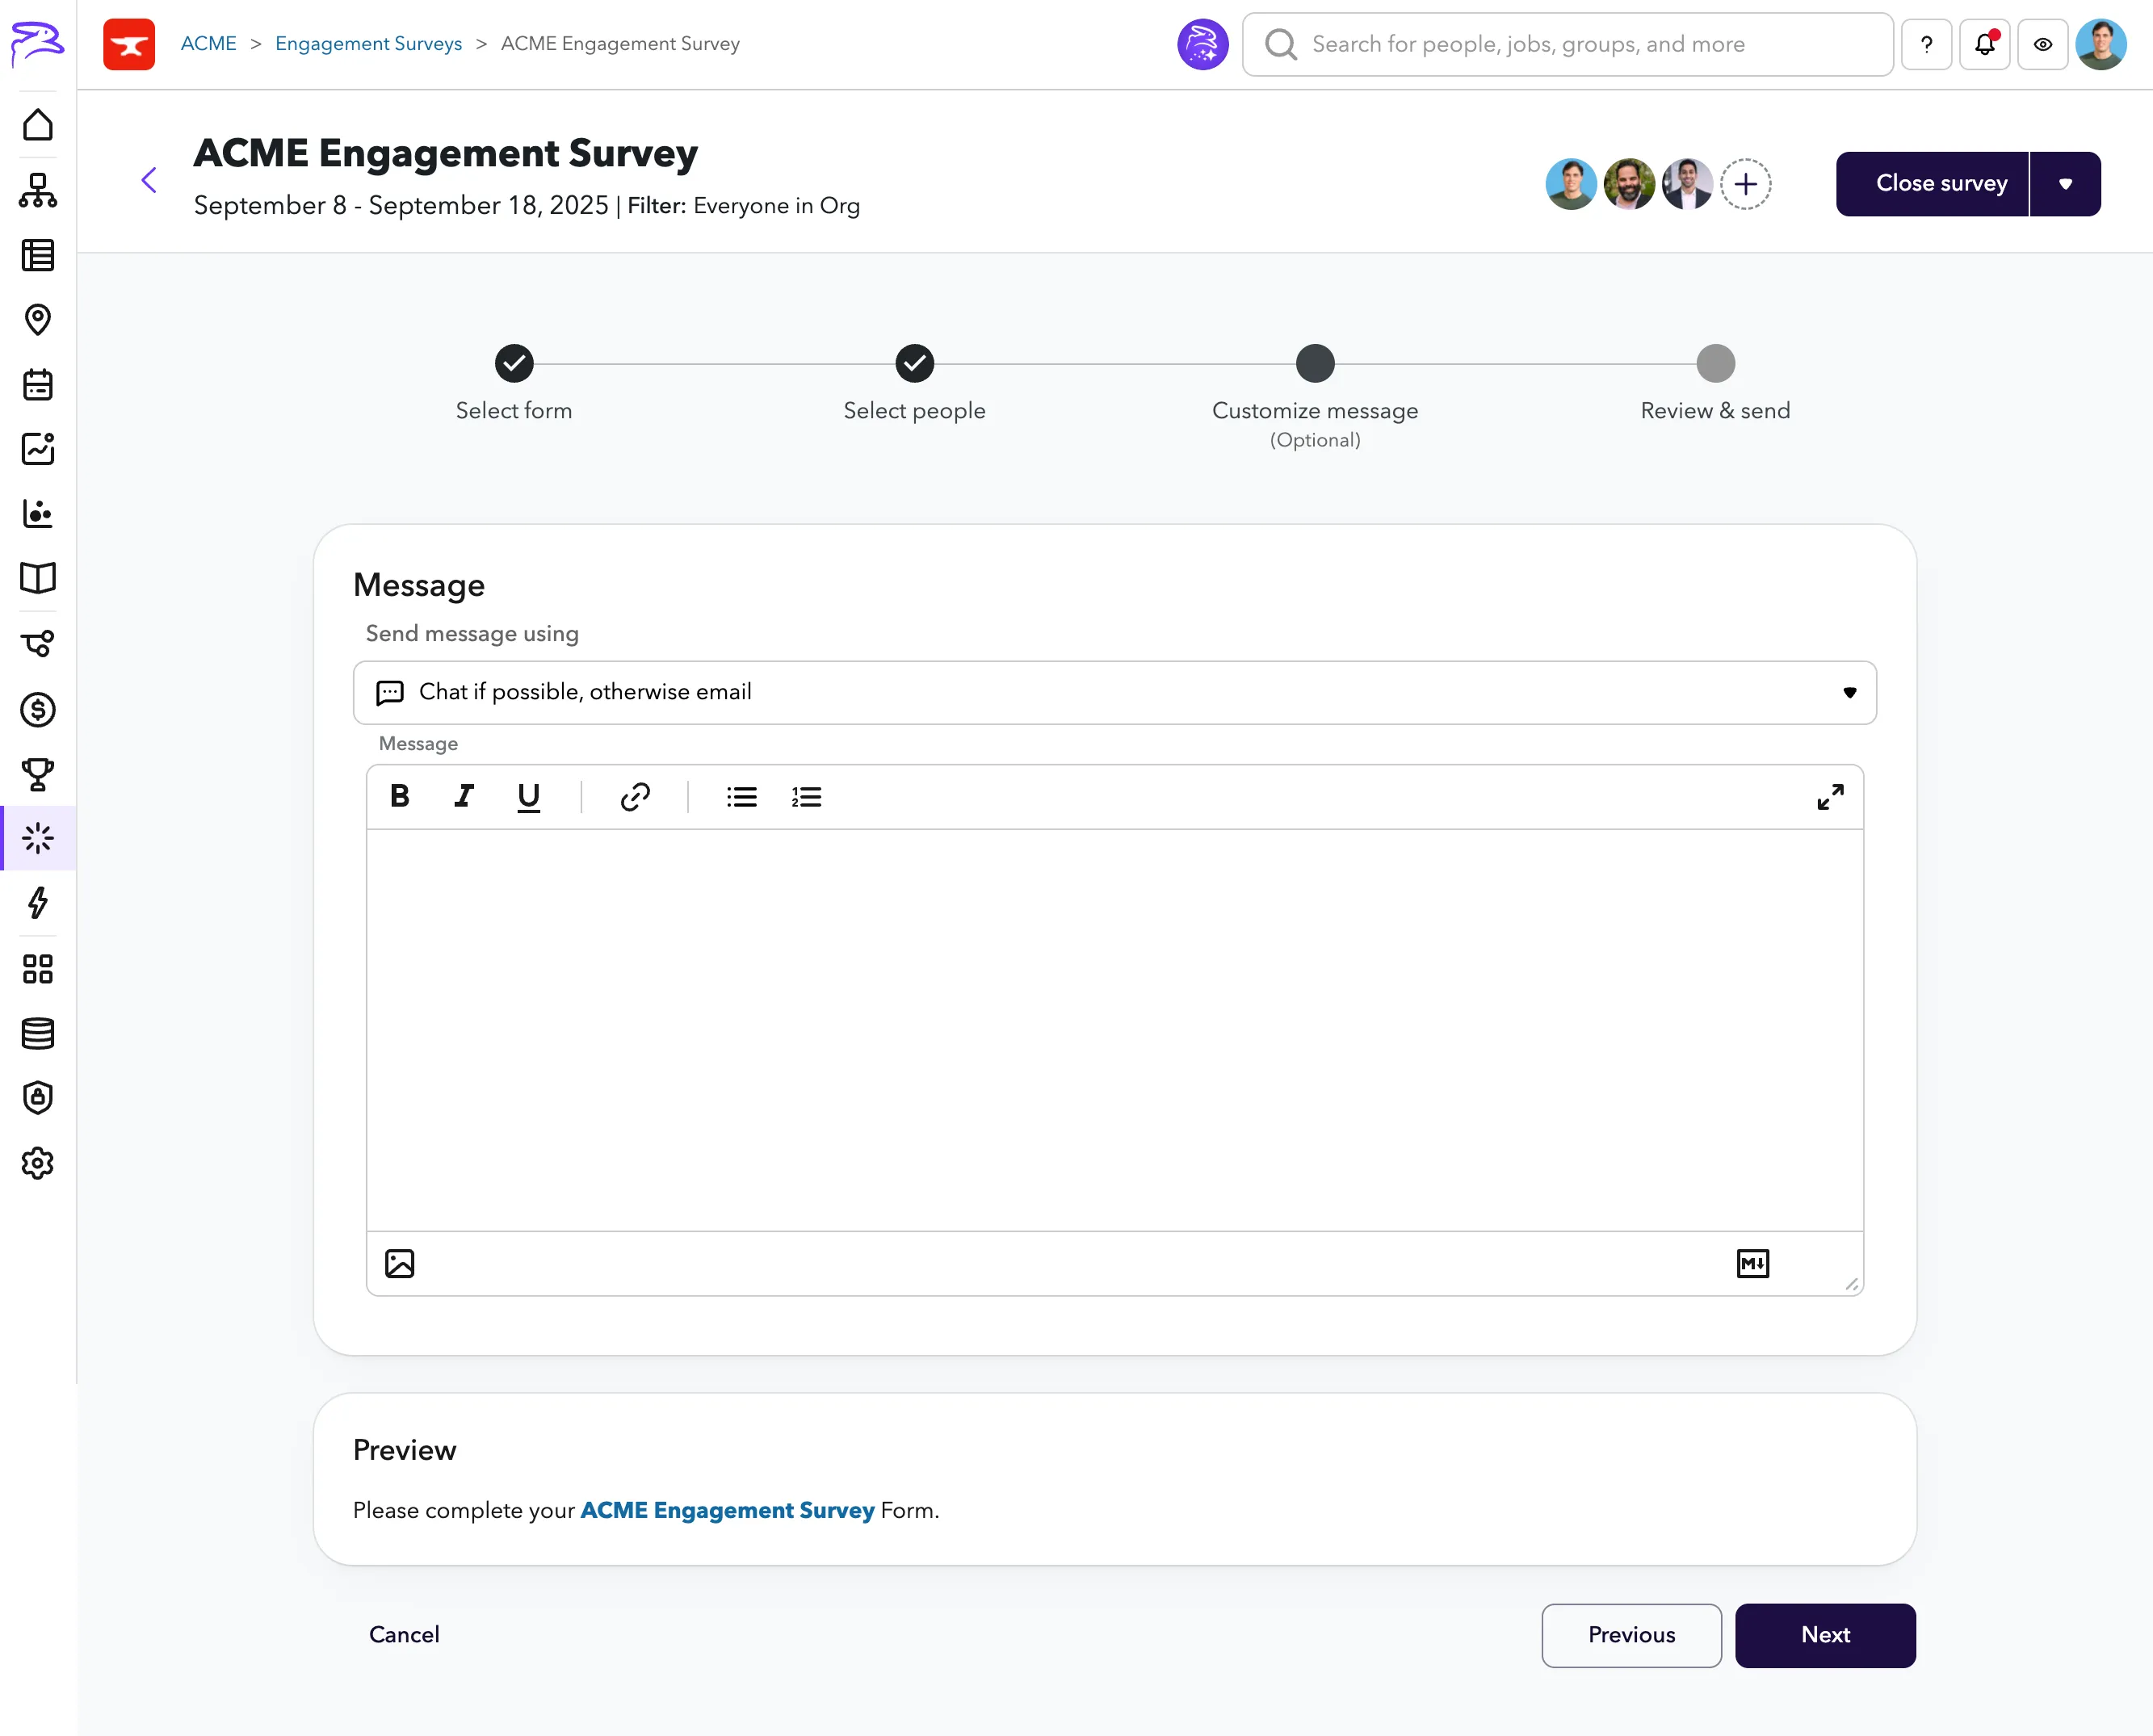This screenshot has height=1736, width=2153.
Task: Select the sparkle surveys icon in sidebar
Action: click(x=38, y=838)
